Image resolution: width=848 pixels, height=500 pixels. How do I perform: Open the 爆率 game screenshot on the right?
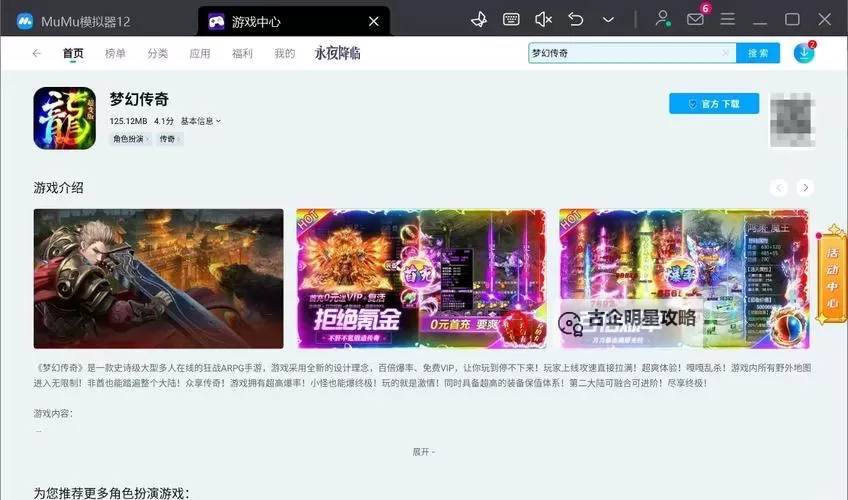pyautogui.click(x=684, y=278)
